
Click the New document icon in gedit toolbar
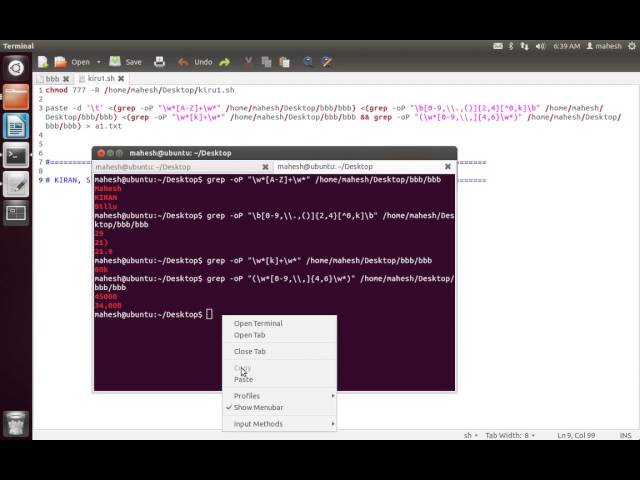(43, 62)
